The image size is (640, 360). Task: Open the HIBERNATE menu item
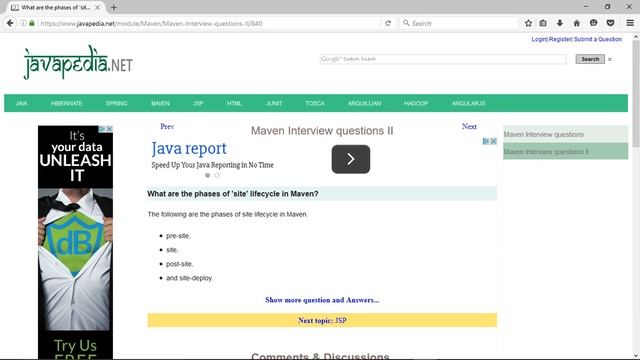(x=67, y=103)
